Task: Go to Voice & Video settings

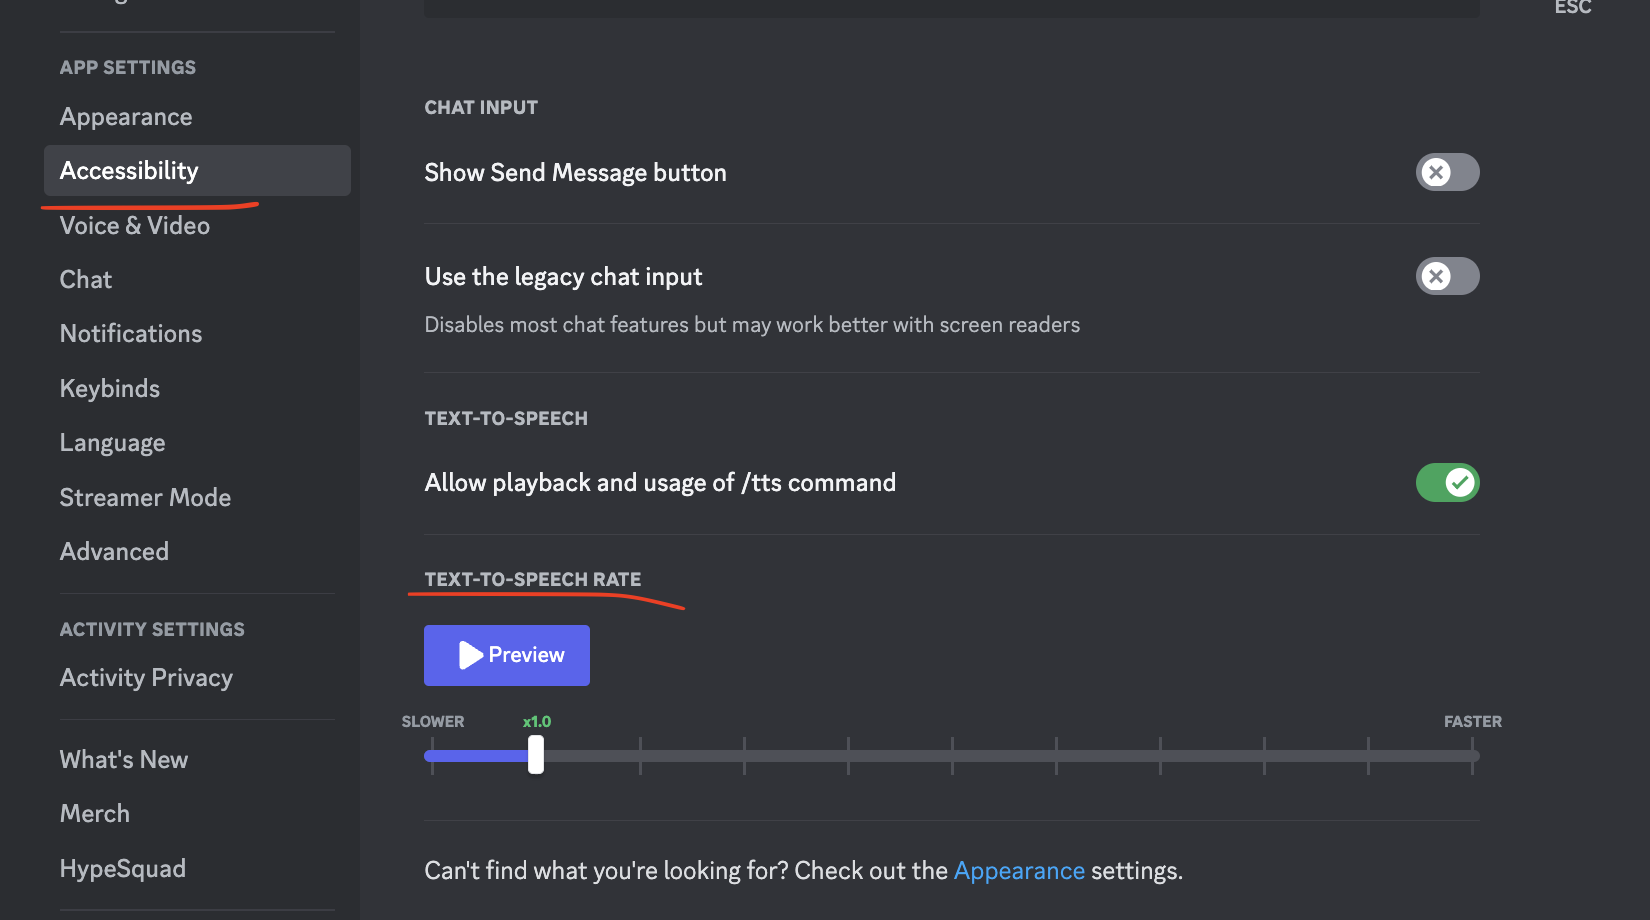Action: pos(135,226)
